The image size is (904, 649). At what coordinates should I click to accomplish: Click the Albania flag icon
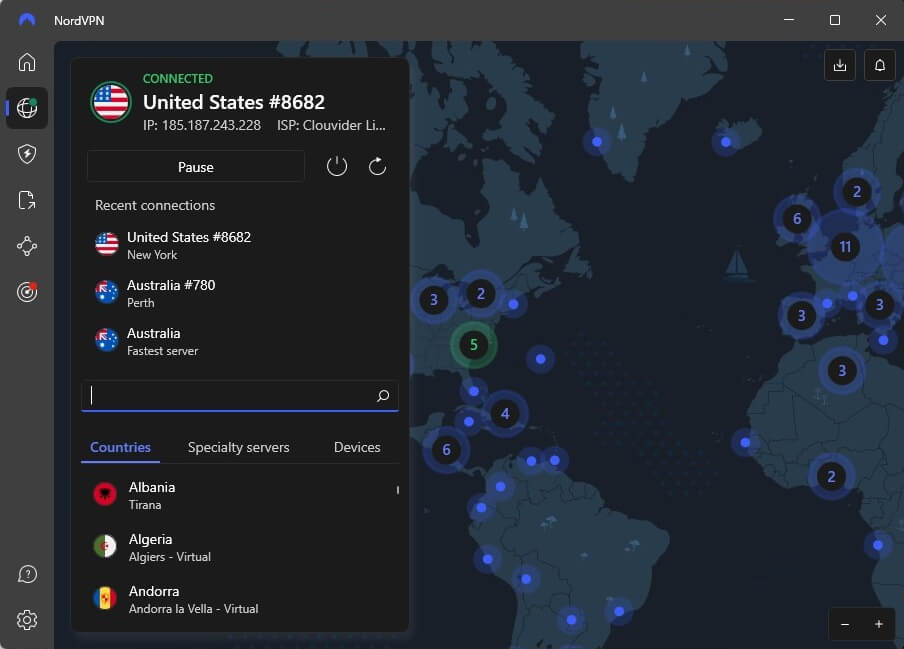click(105, 494)
